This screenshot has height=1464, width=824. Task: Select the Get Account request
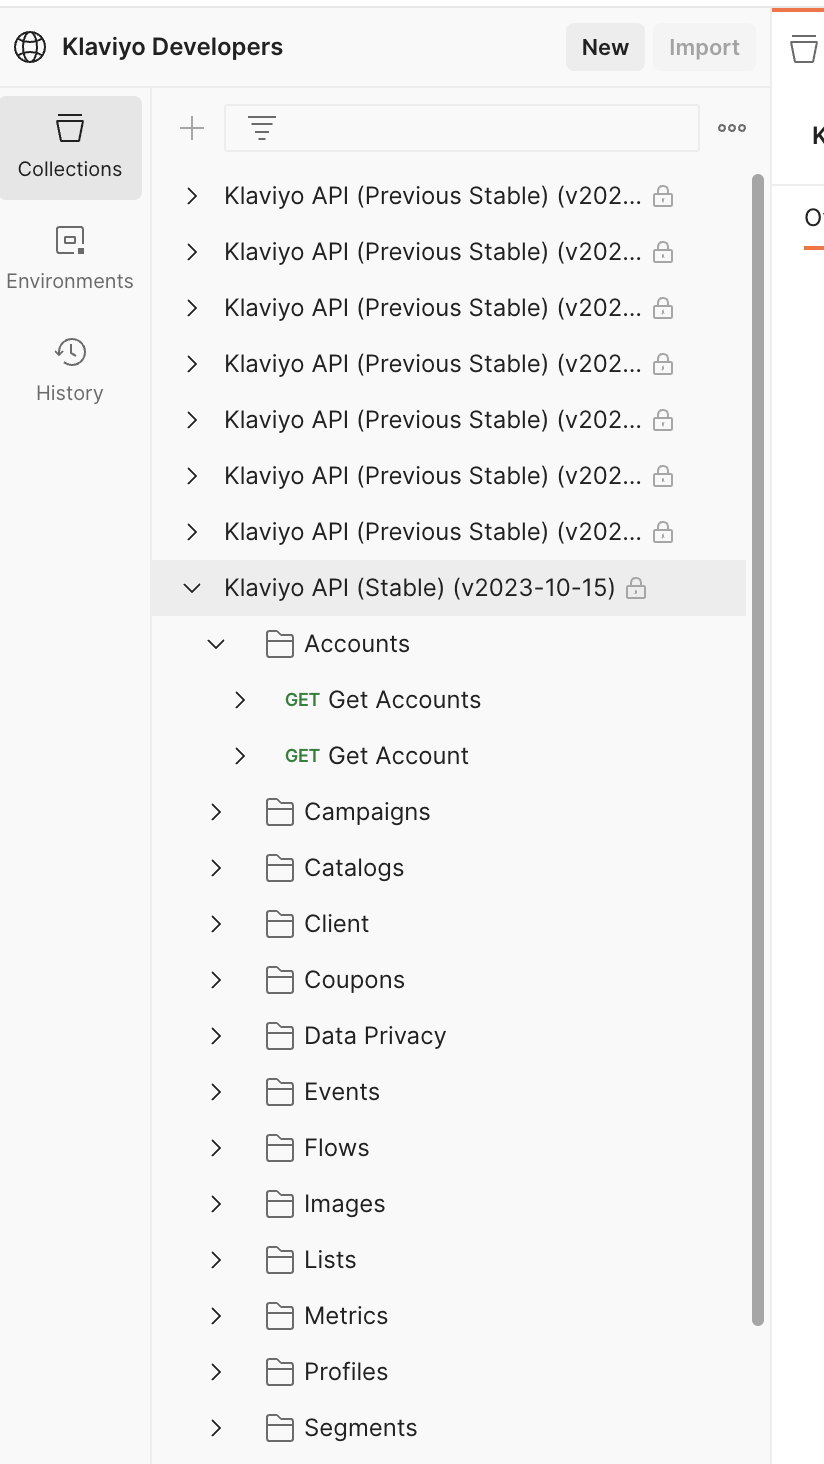398,756
